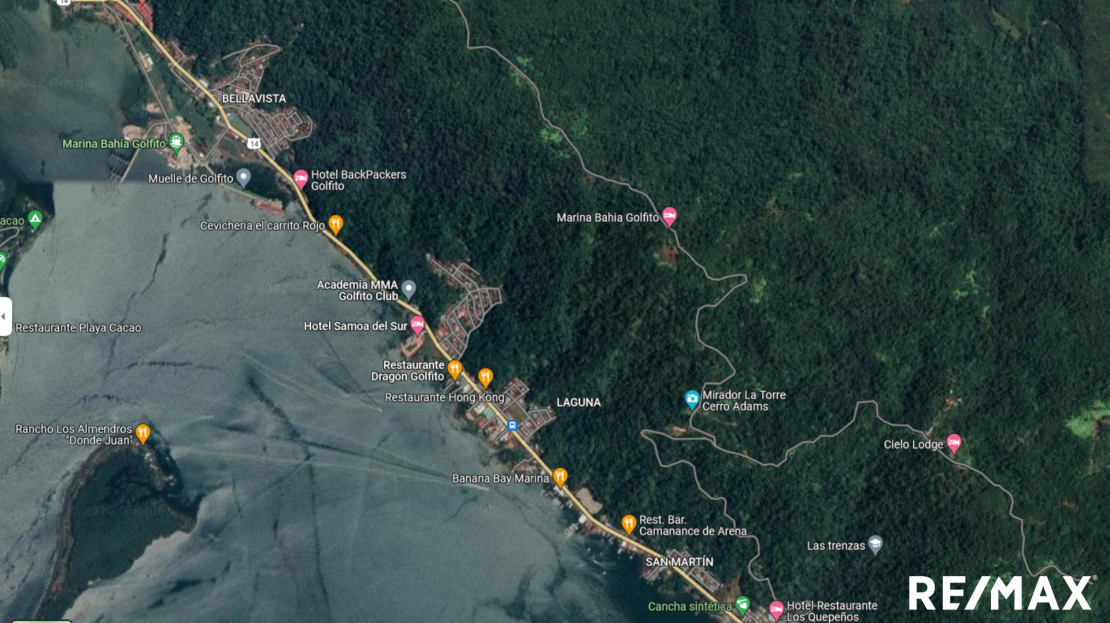
Task: Click the Mirador La Torre Cerro Adams camera pin
Action: [692, 399]
